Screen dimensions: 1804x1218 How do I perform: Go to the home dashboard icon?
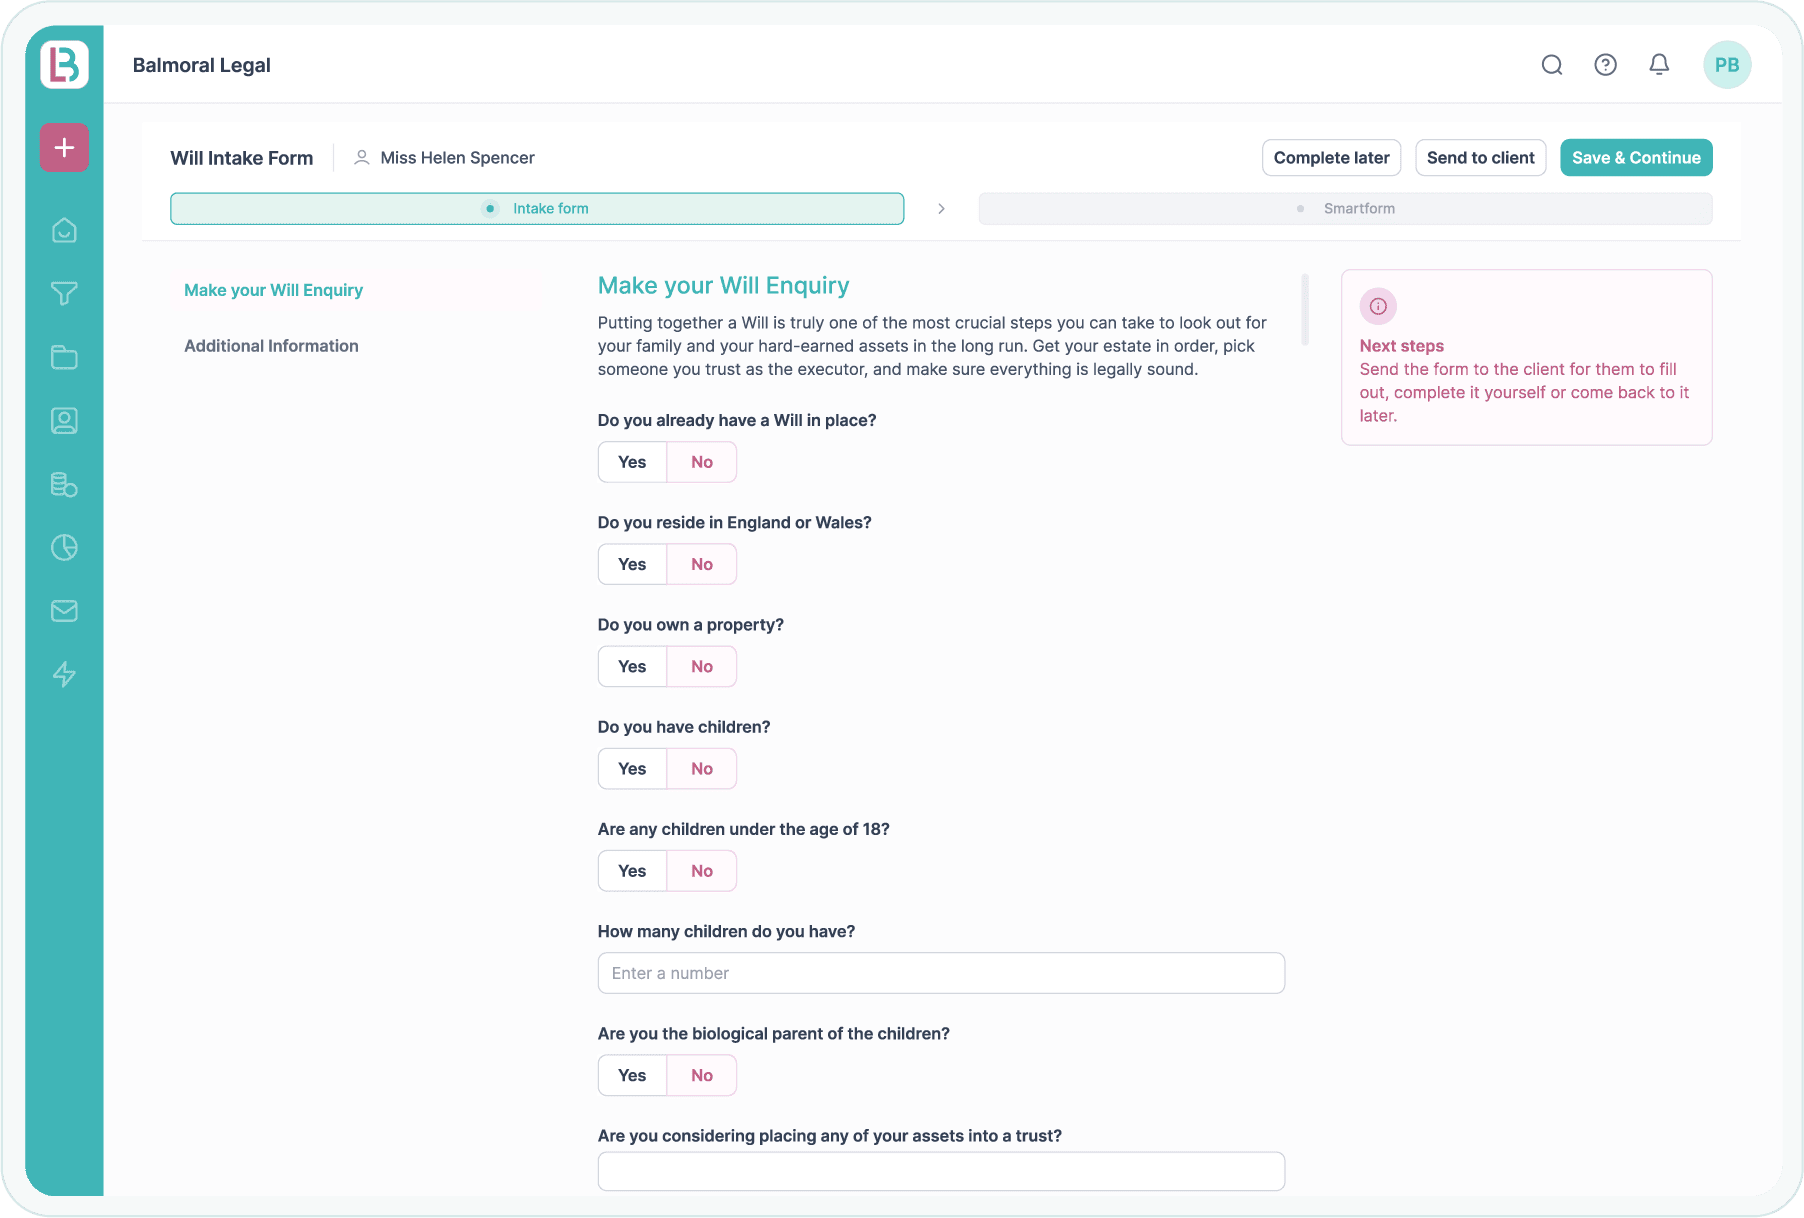(63, 229)
